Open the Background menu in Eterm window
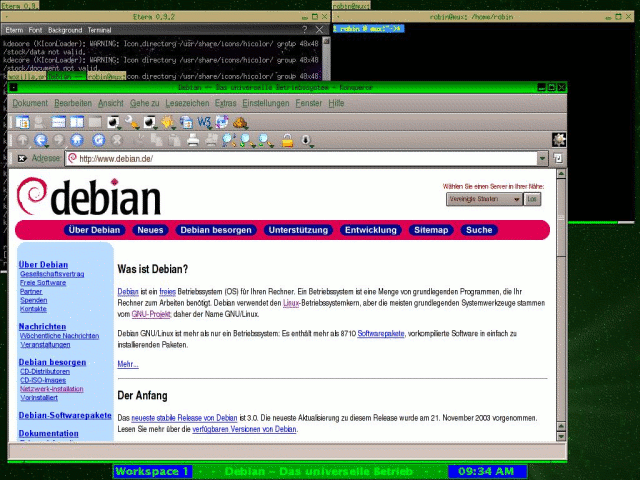 point(65,30)
